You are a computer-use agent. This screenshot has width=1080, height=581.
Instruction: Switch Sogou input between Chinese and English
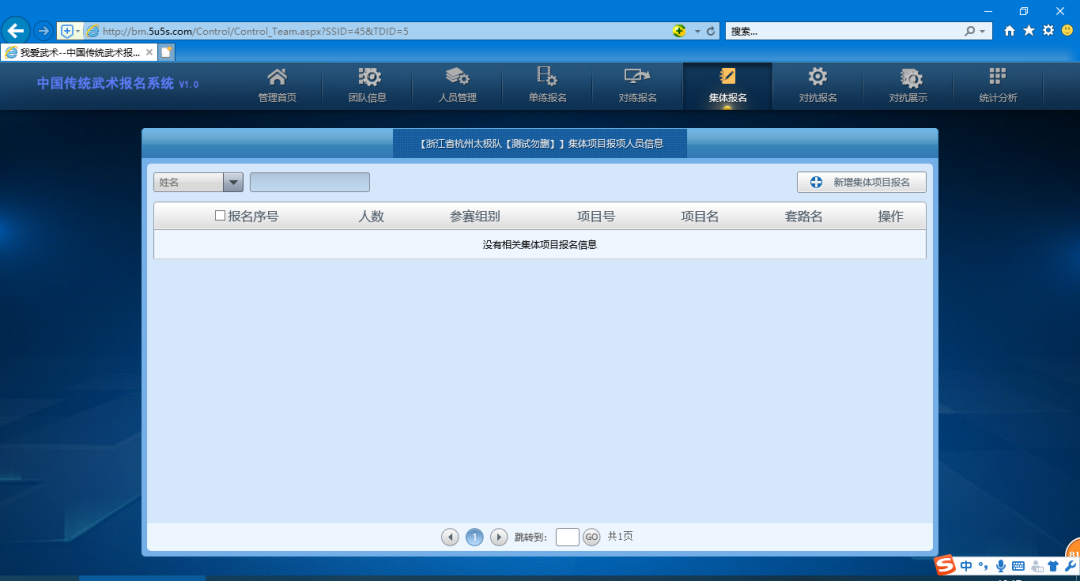[966, 565]
